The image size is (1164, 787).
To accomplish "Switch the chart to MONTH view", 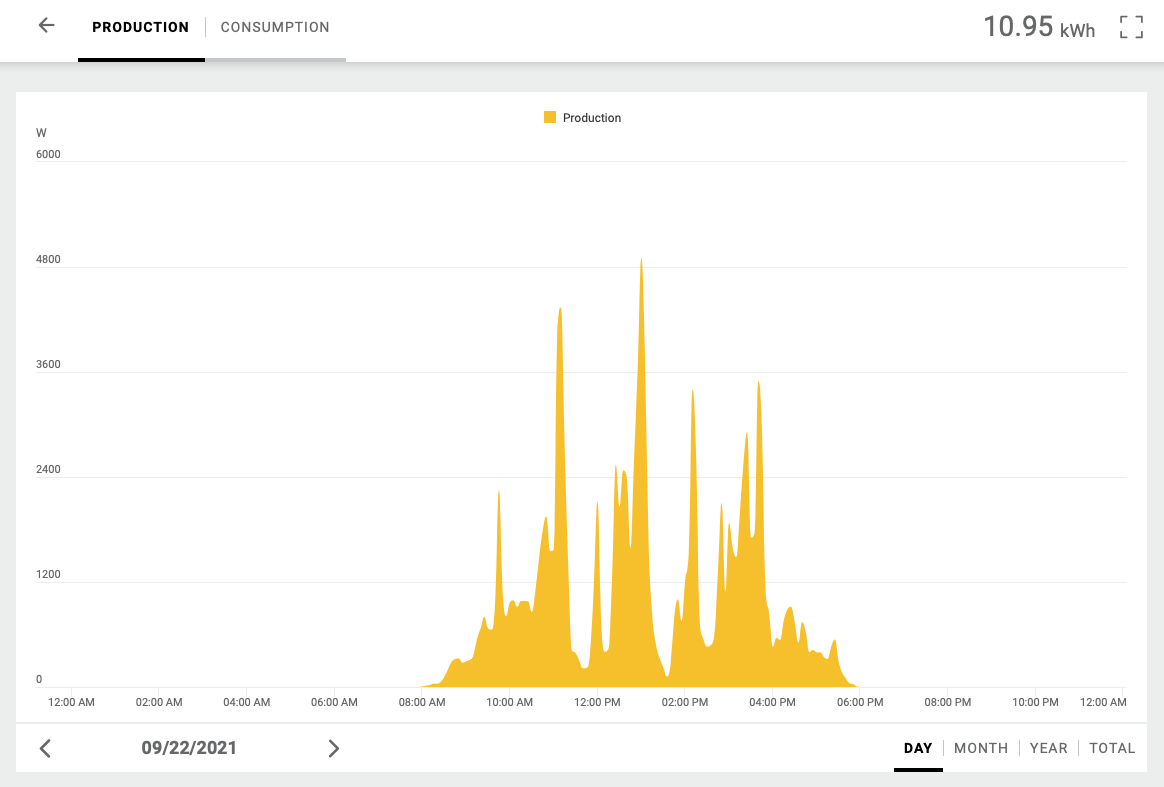I will click(x=981, y=748).
